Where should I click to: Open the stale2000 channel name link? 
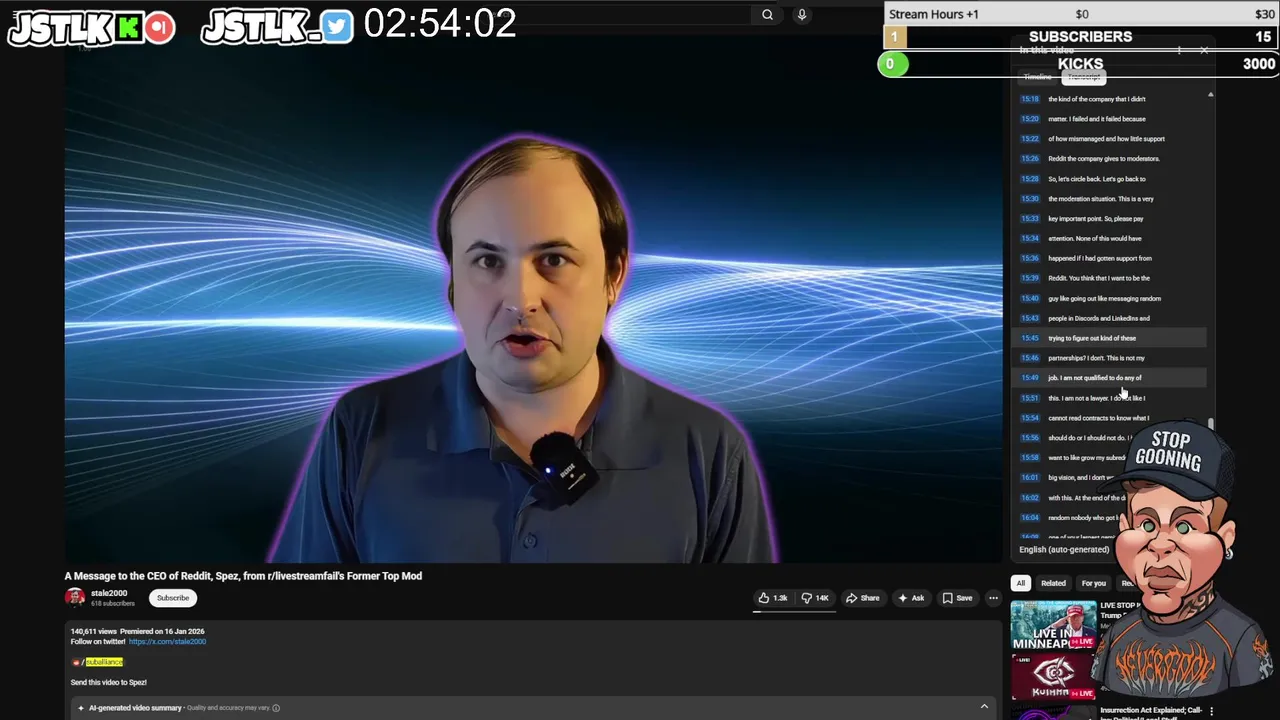pos(109,594)
